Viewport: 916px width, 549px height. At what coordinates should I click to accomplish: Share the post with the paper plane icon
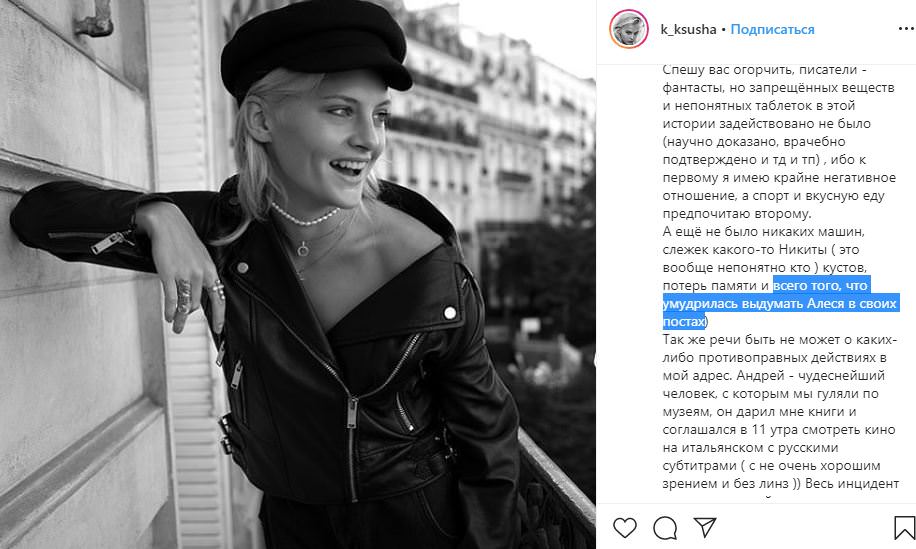705,527
